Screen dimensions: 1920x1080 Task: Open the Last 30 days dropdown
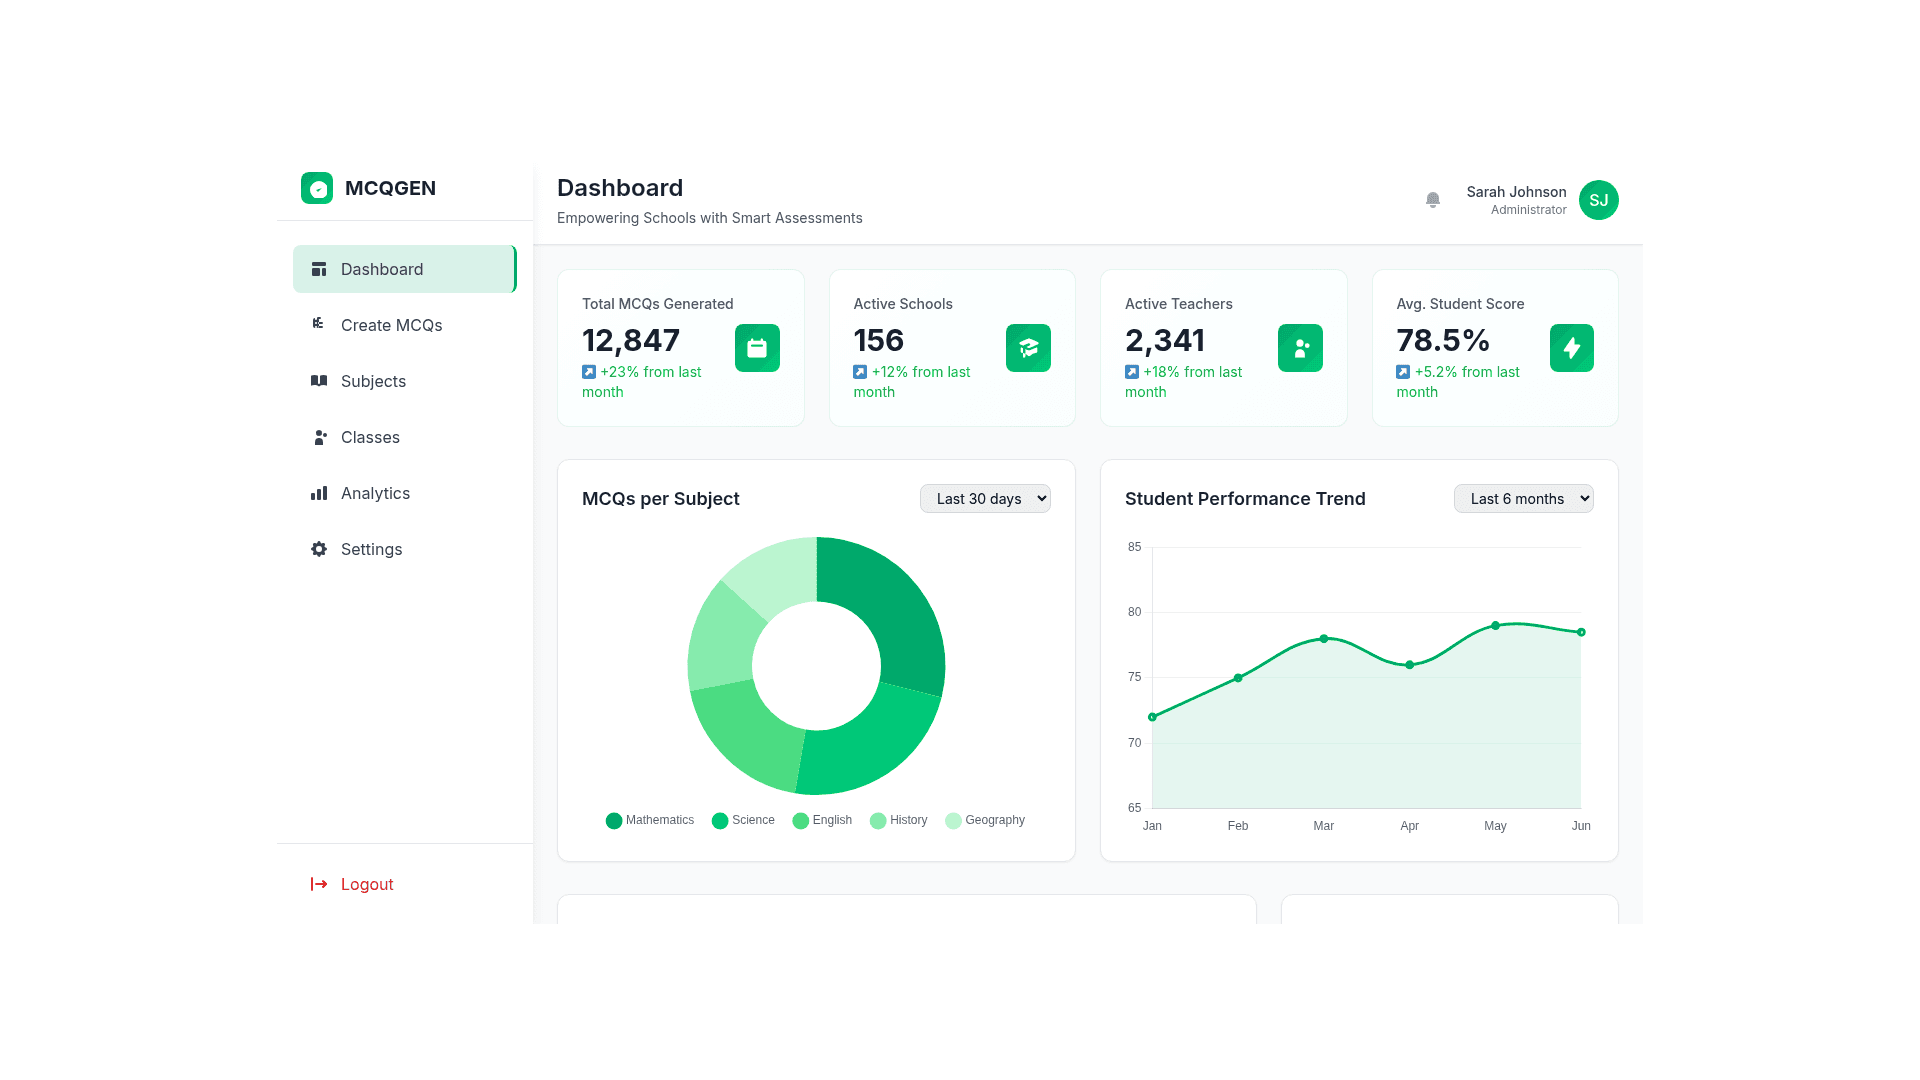(x=985, y=498)
